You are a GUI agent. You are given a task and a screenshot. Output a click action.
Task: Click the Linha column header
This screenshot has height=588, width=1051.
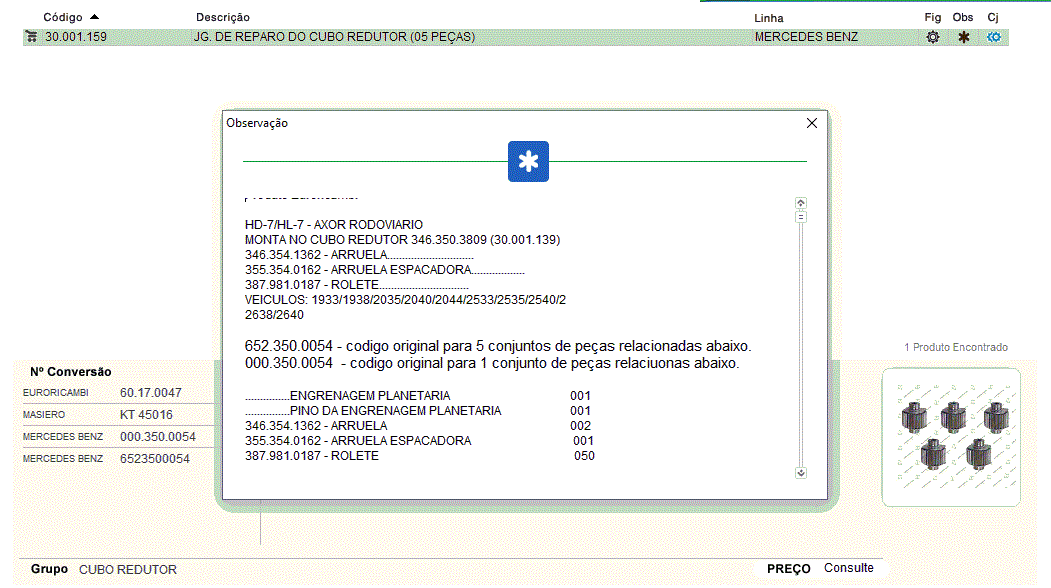click(768, 18)
